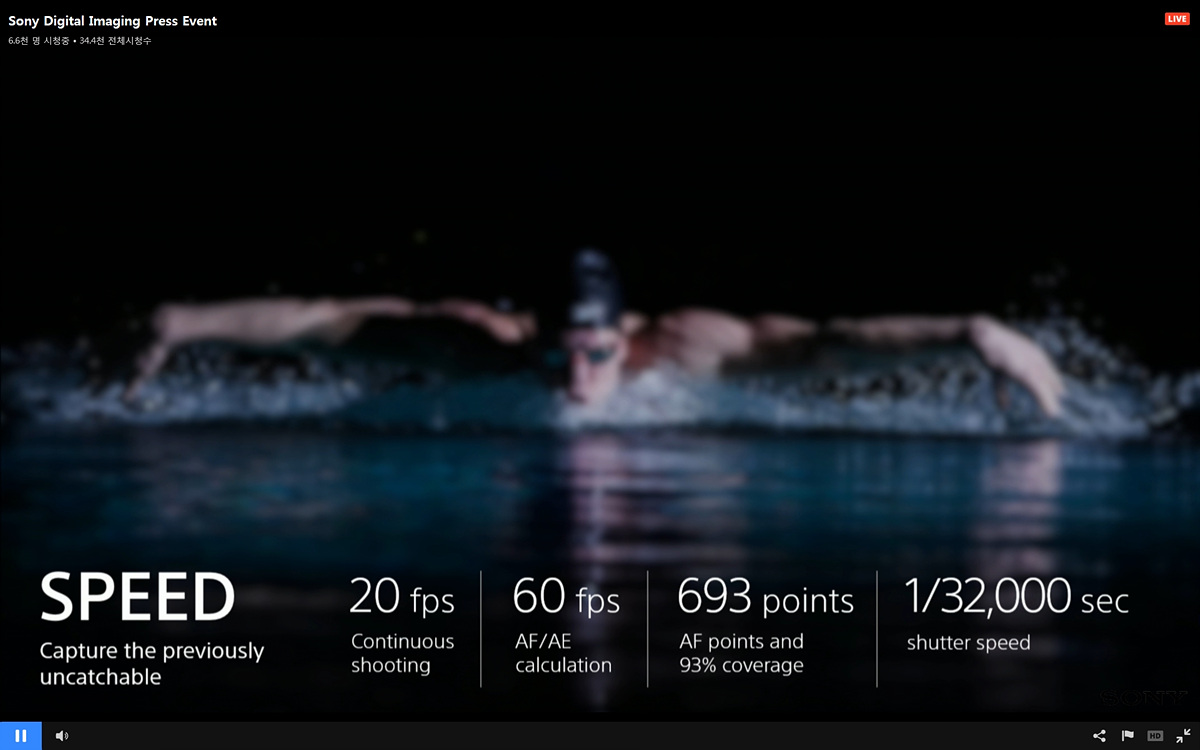Open the share icon in player bar
This screenshot has height=750, width=1200.
(1099, 736)
